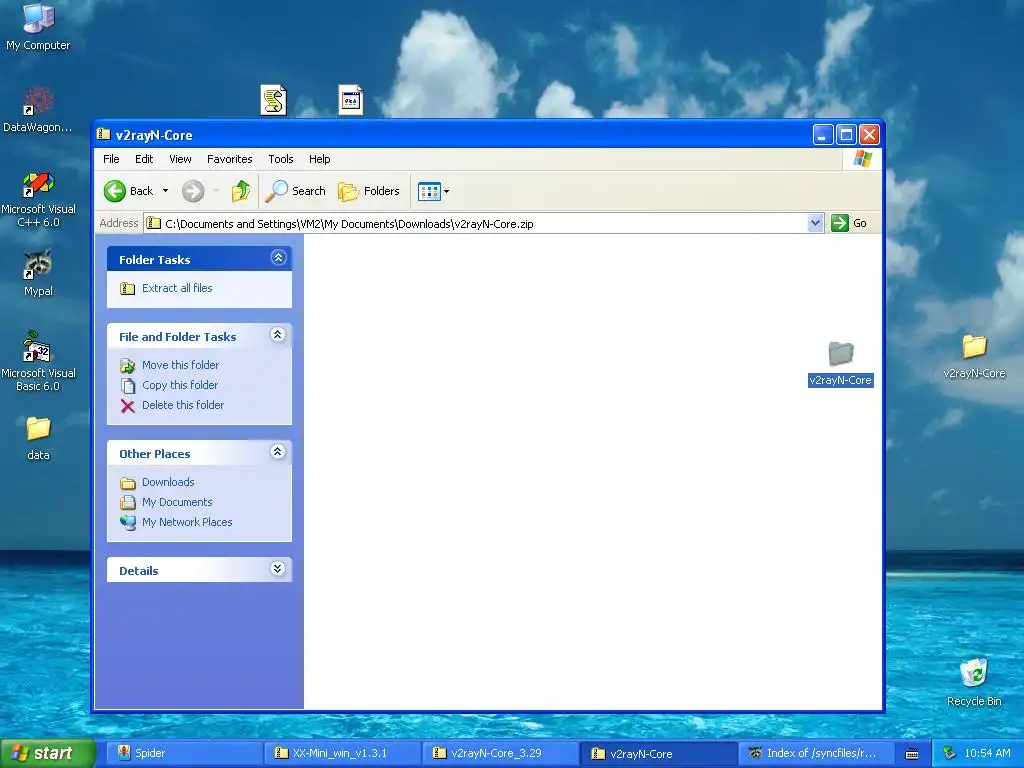Image resolution: width=1024 pixels, height=768 pixels.
Task: Select the Recycle Bin icon
Action: click(x=974, y=682)
